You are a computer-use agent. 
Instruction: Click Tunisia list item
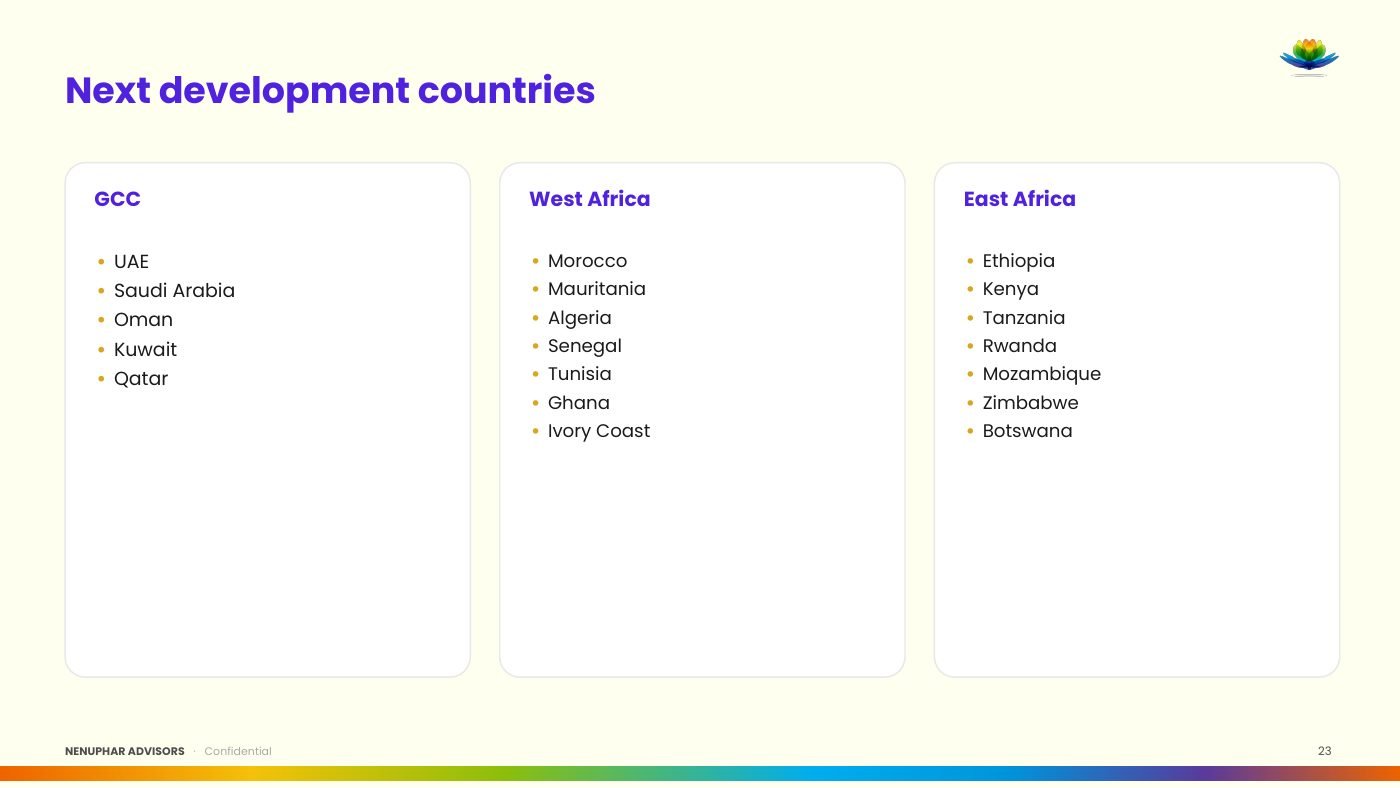coord(579,374)
